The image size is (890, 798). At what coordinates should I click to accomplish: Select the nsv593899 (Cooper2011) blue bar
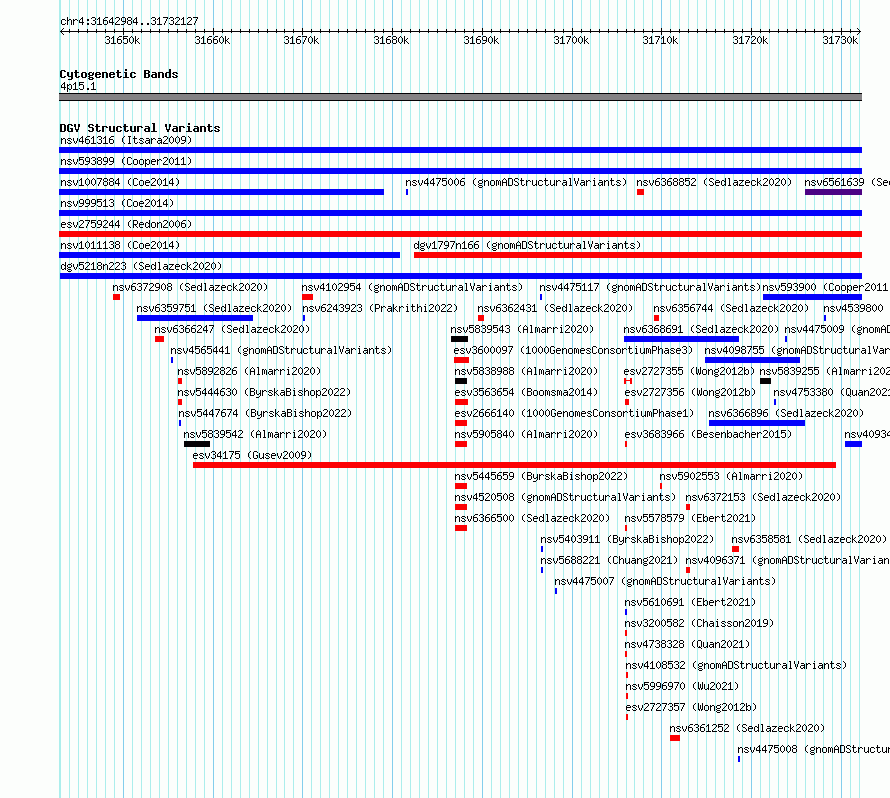tap(460, 171)
